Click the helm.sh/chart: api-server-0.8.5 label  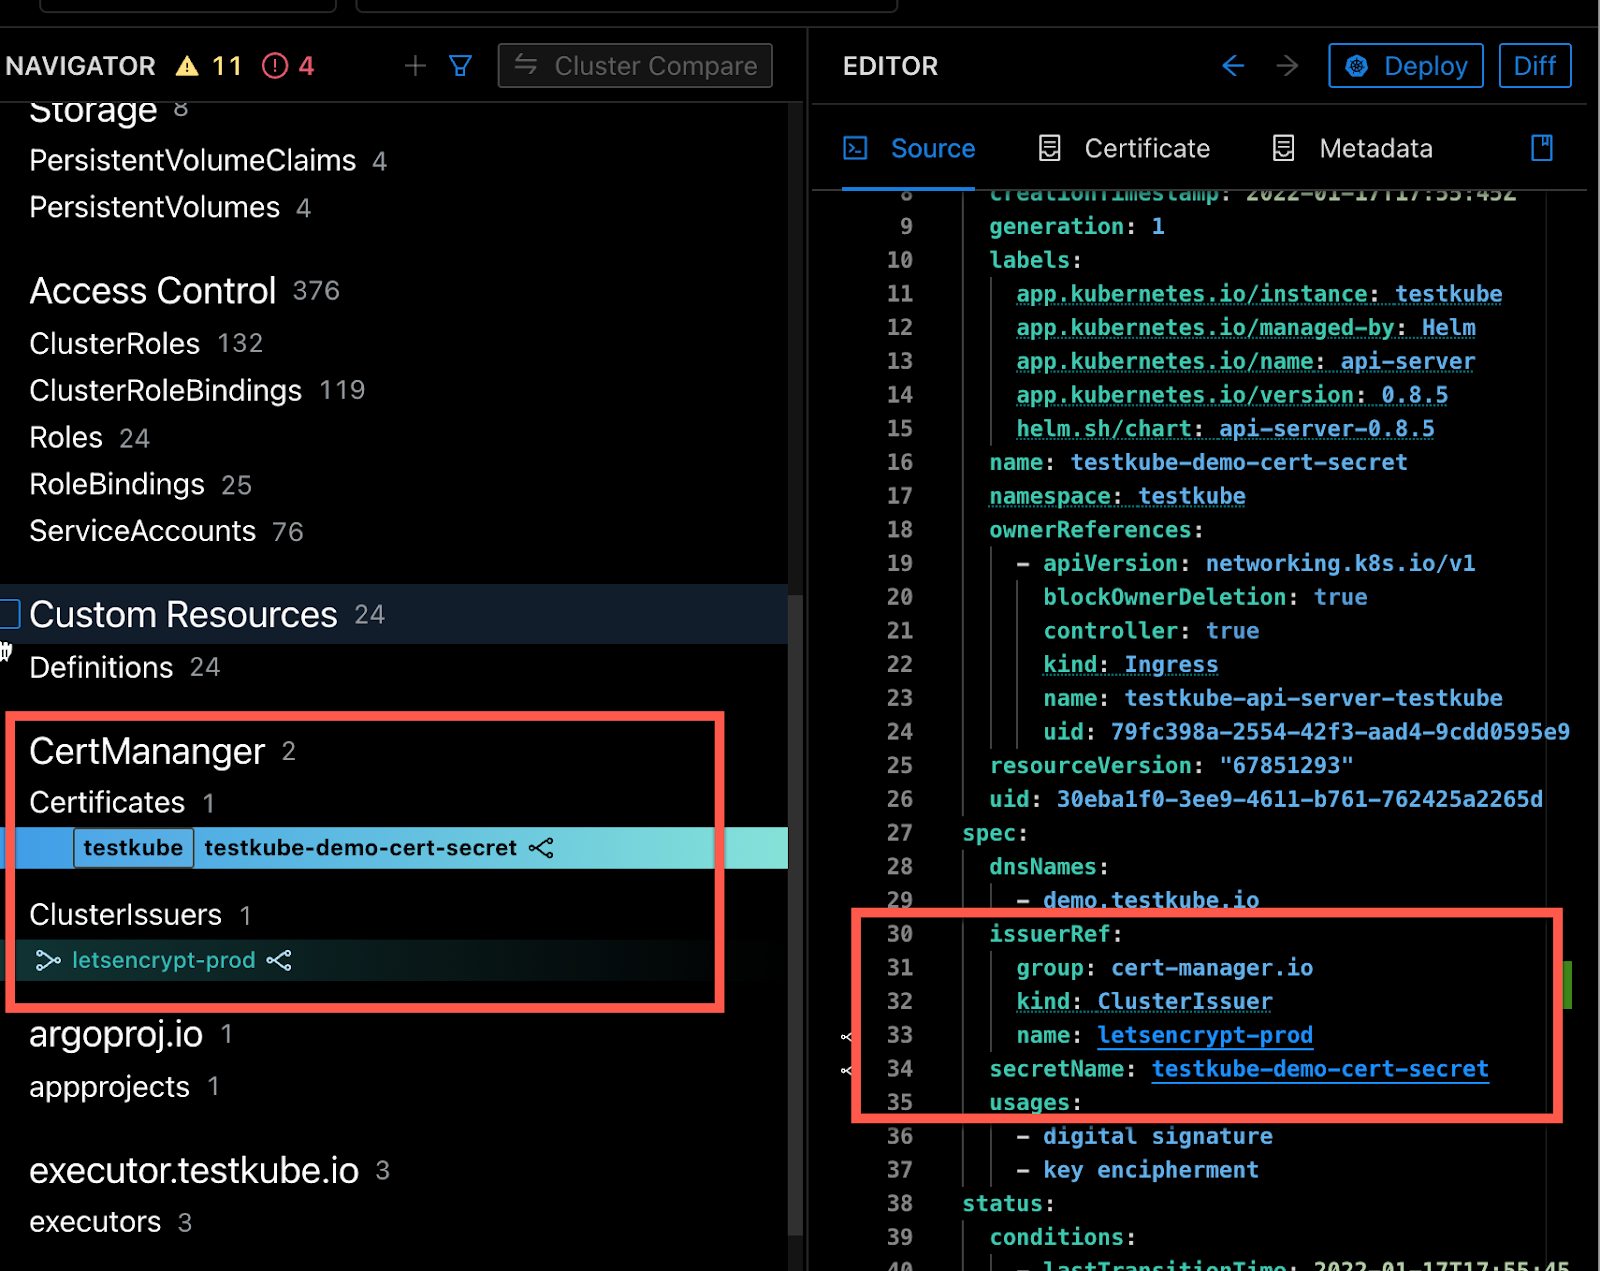coord(1225,429)
